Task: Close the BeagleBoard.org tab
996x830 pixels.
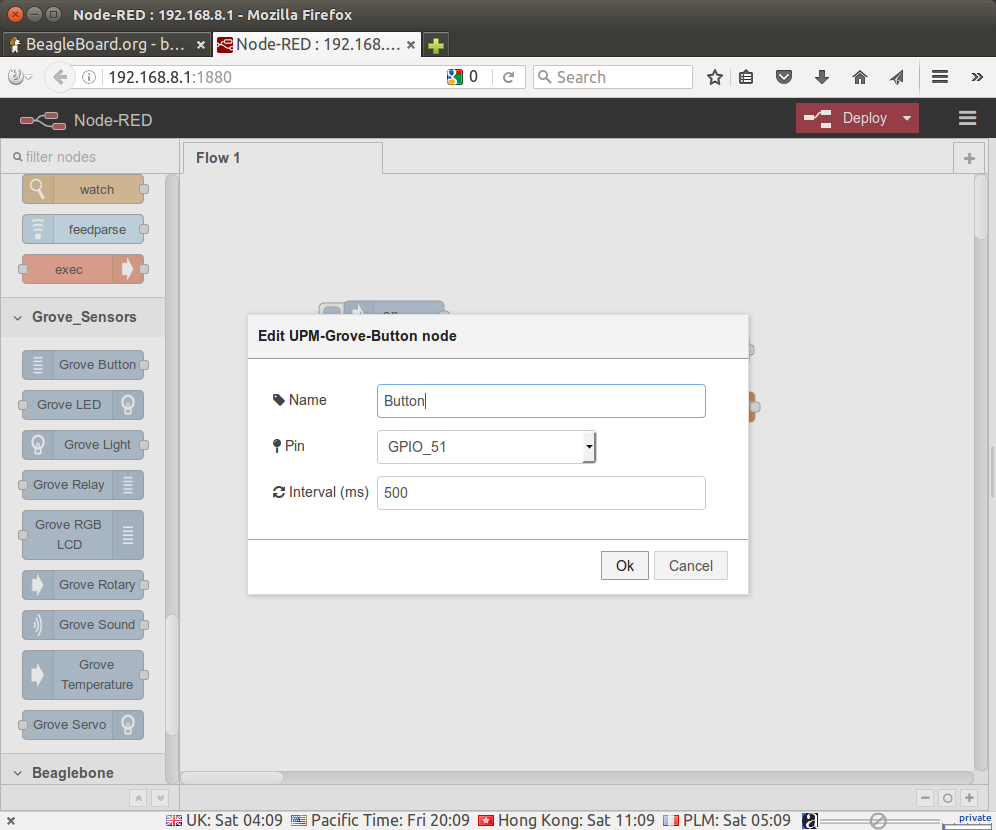Action: coord(201,44)
